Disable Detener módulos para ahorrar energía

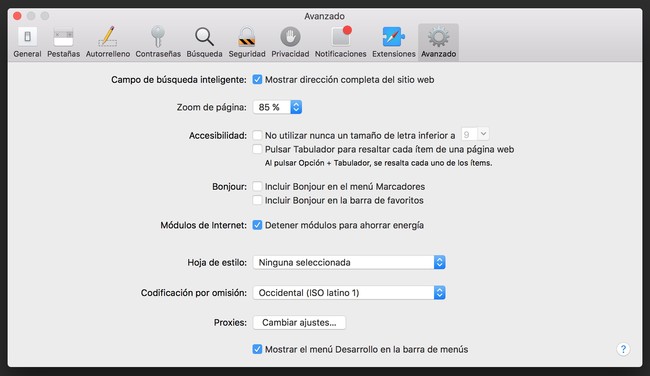click(257, 225)
